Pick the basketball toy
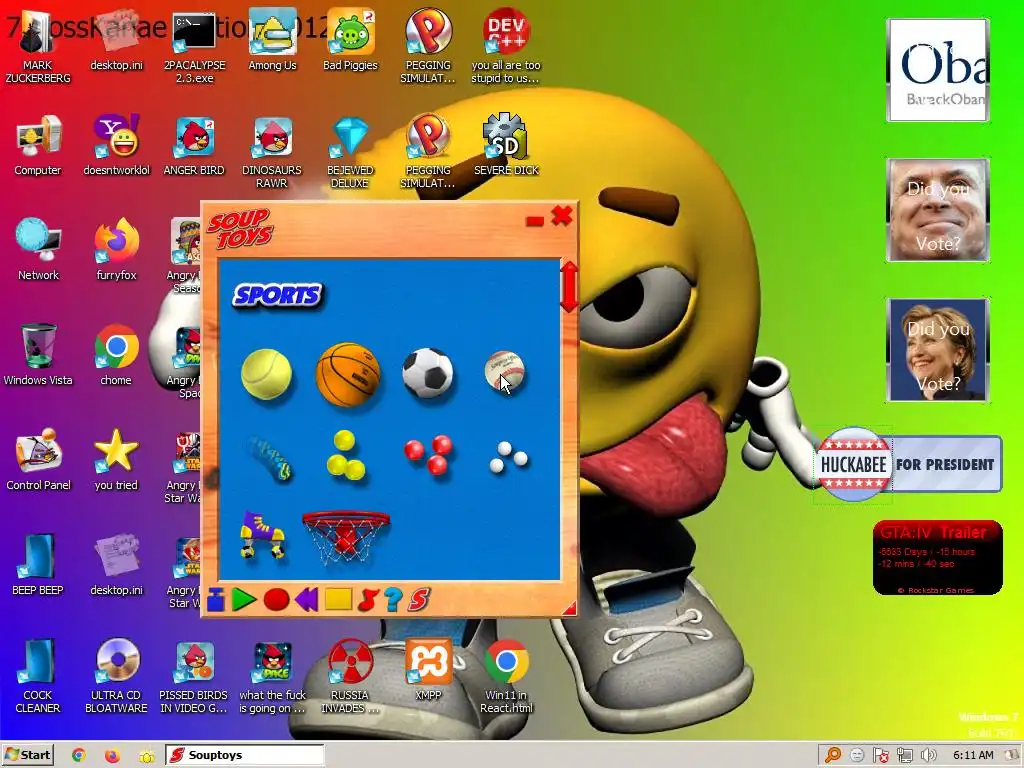Viewport: 1024px width, 768px height. tap(347, 374)
